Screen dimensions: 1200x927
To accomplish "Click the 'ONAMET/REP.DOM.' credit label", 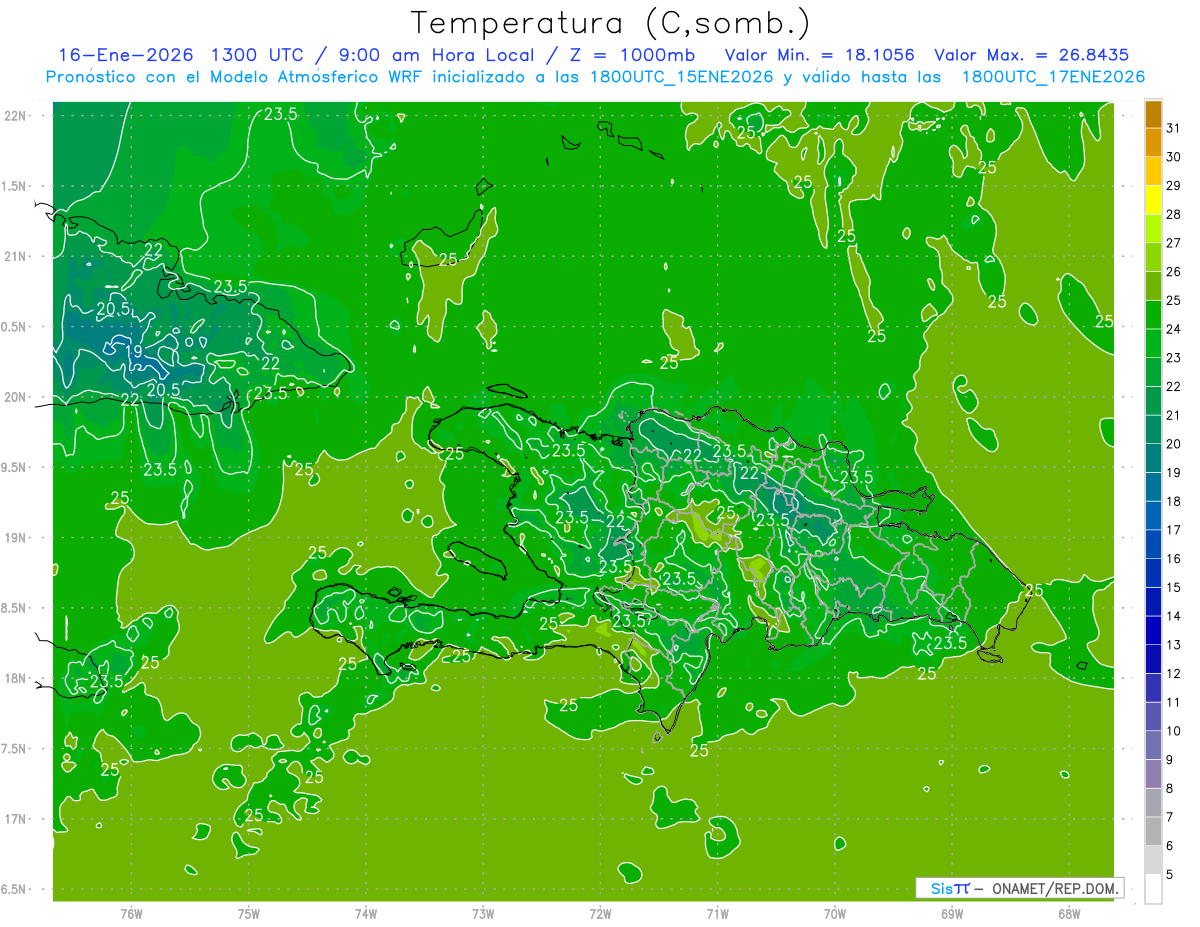I will tap(1054, 888).
